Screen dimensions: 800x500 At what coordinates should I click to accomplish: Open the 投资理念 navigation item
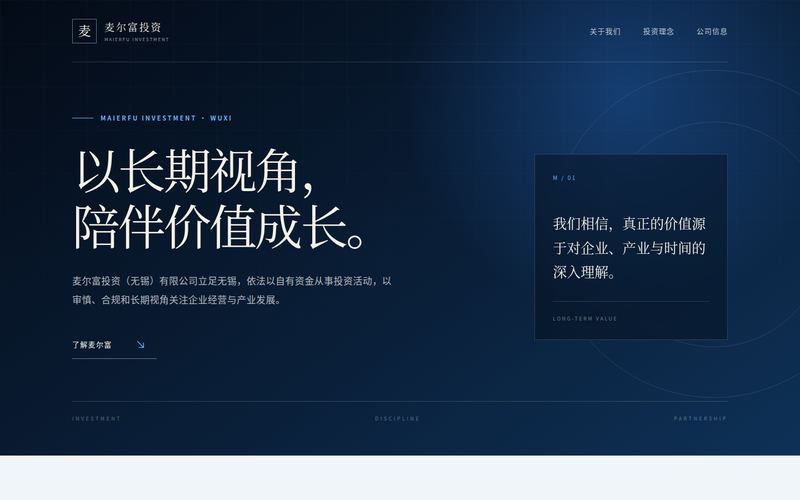click(658, 32)
